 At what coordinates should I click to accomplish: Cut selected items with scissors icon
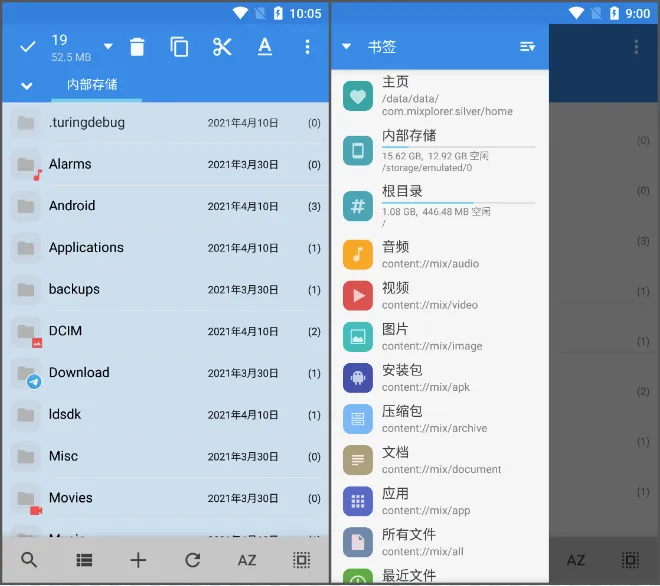pos(222,47)
